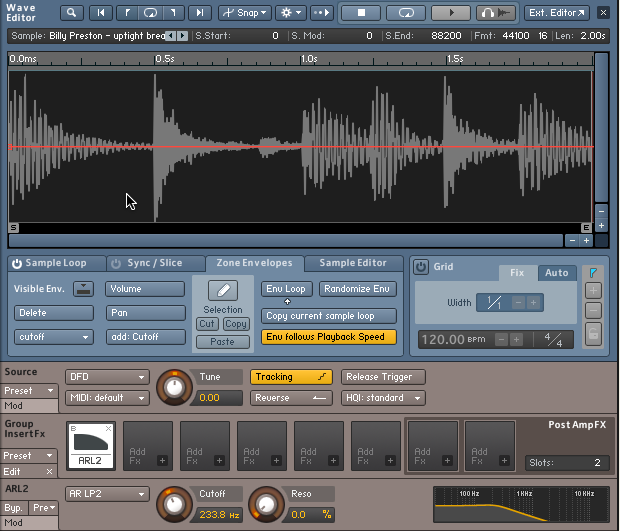Open the gear settings menu
This screenshot has height=531, width=620.
pyautogui.click(x=292, y=13)
